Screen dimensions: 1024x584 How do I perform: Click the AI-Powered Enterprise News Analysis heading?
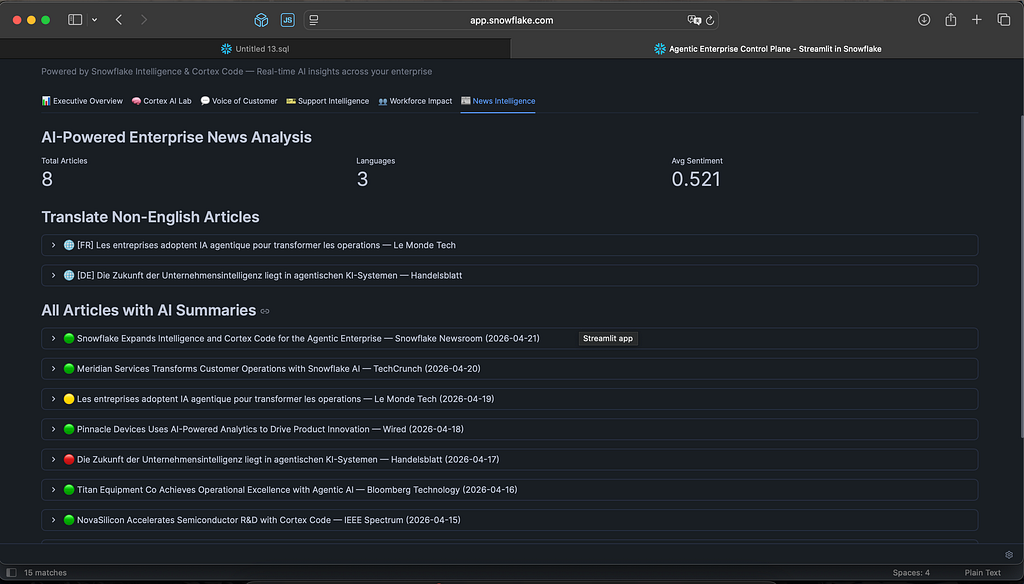tap(176, 137)
